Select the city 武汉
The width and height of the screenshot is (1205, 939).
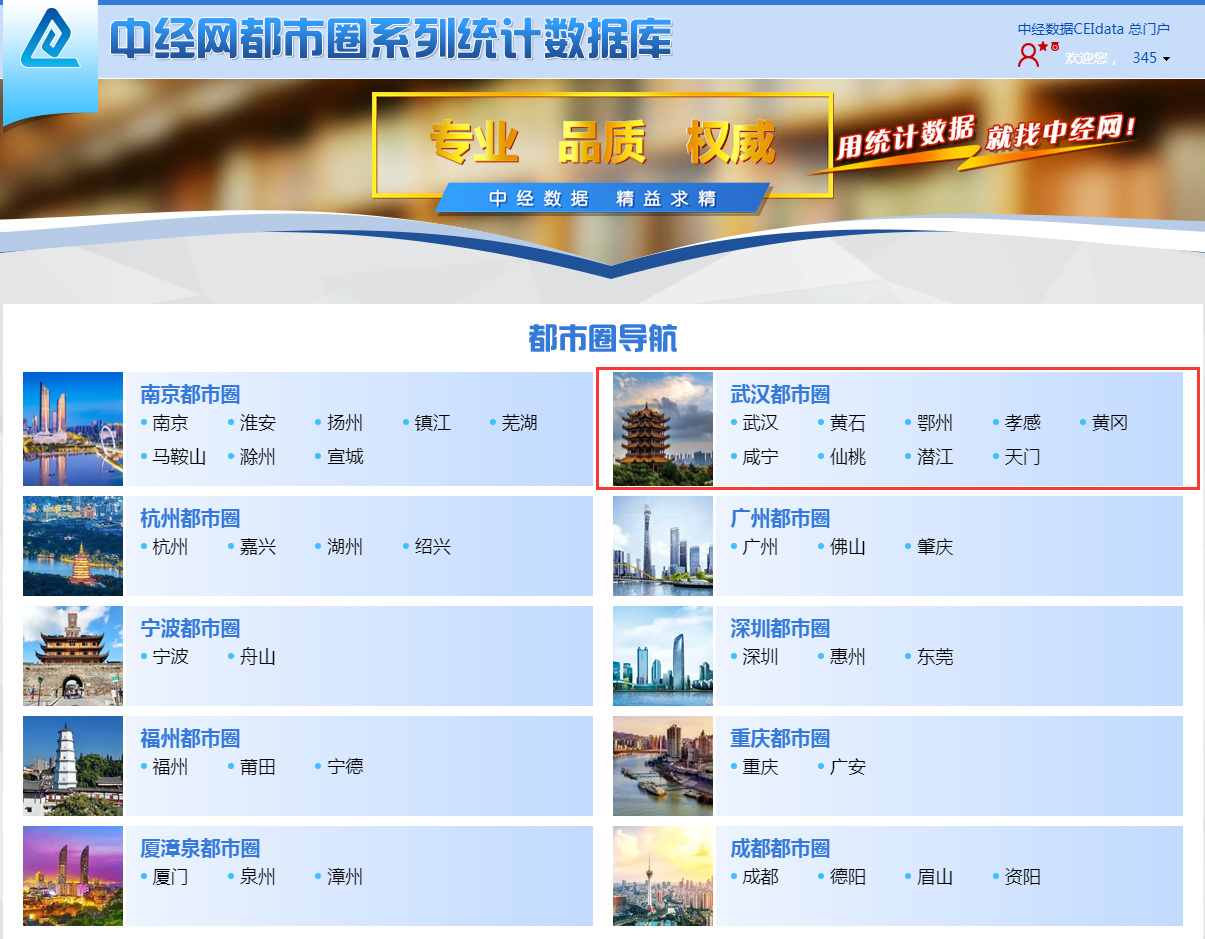click(761, 423)
